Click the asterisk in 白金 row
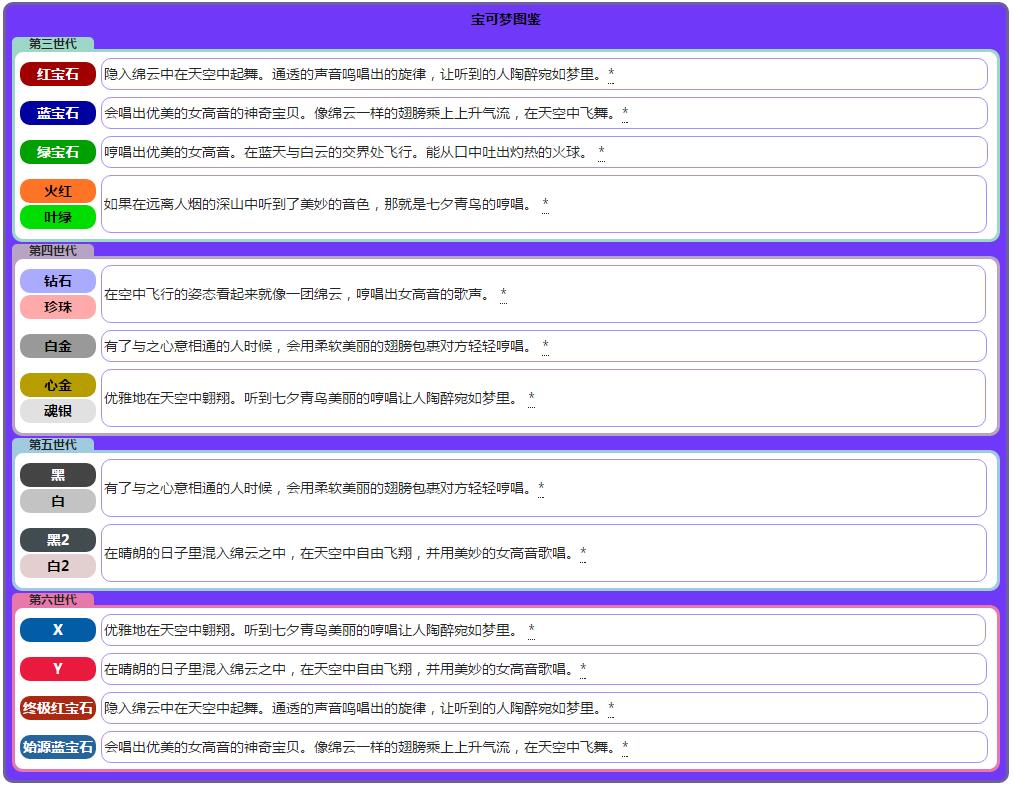The width and height of the screenshot is (1013, 787). click(545, 346)
